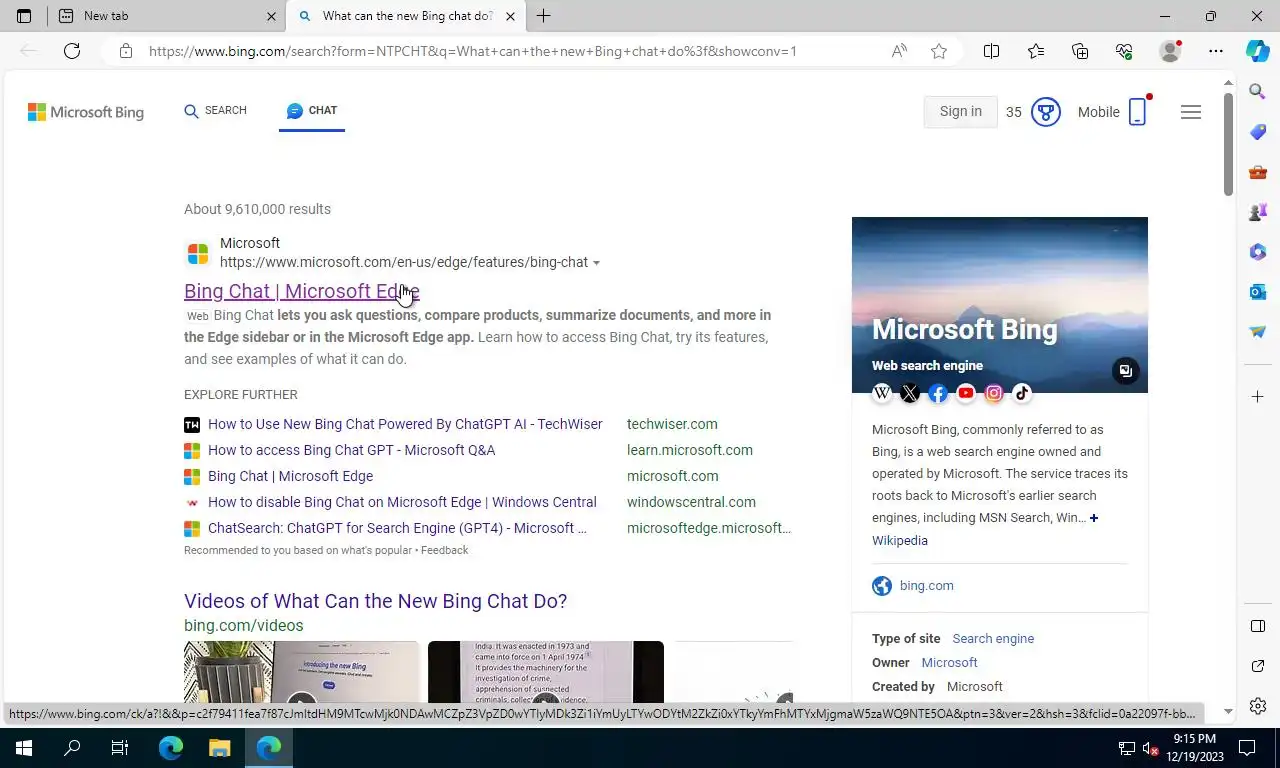Open TikTok icon in Bing panel
Image resolution: width=1280 pixels, height=768 pixels.
click(x=1022, y=393)
